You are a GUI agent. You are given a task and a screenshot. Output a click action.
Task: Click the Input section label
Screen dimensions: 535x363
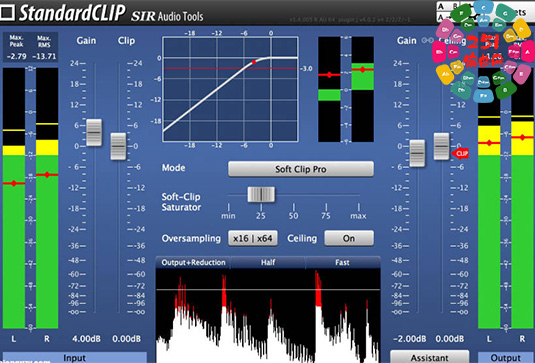[74, 358]
